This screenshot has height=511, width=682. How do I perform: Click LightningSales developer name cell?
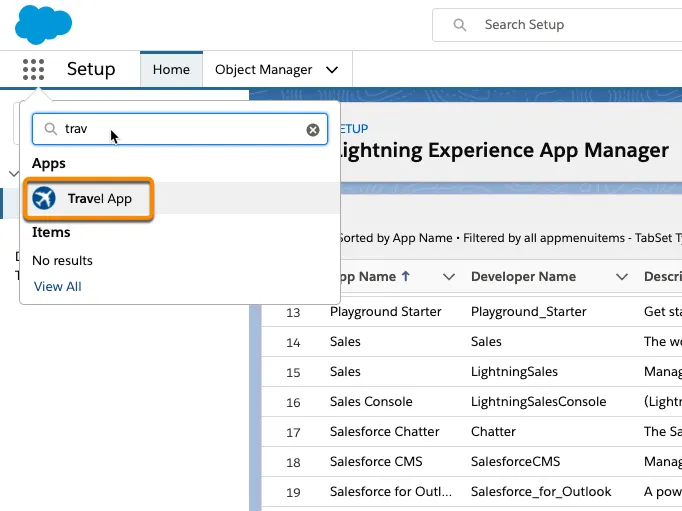click(x=514, y=371)
